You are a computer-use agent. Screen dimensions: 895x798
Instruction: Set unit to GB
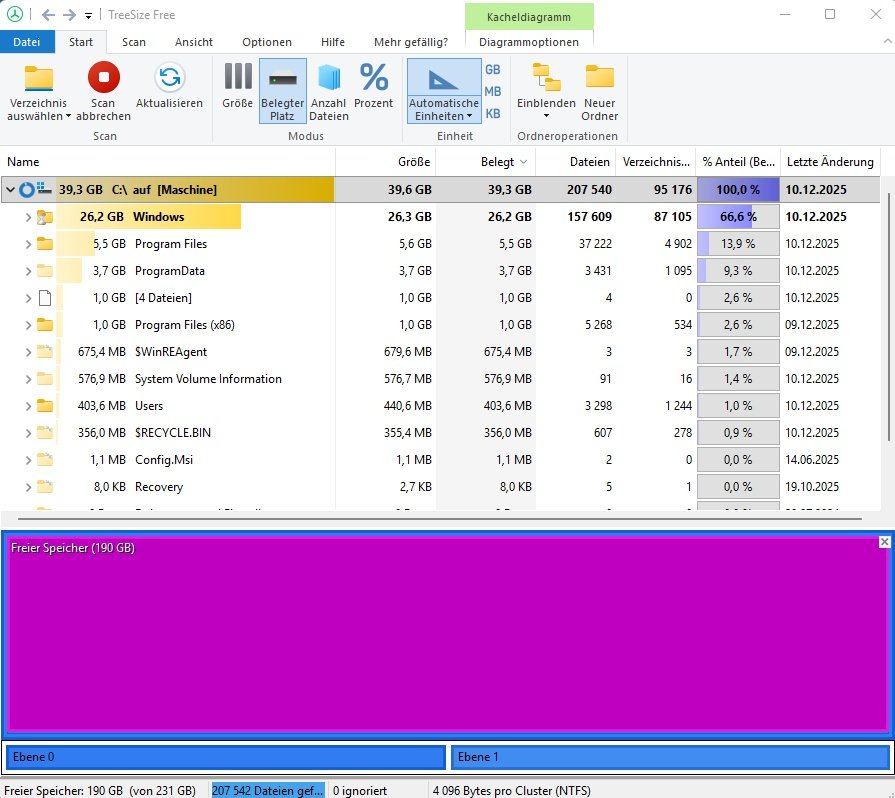pos(493,70)
